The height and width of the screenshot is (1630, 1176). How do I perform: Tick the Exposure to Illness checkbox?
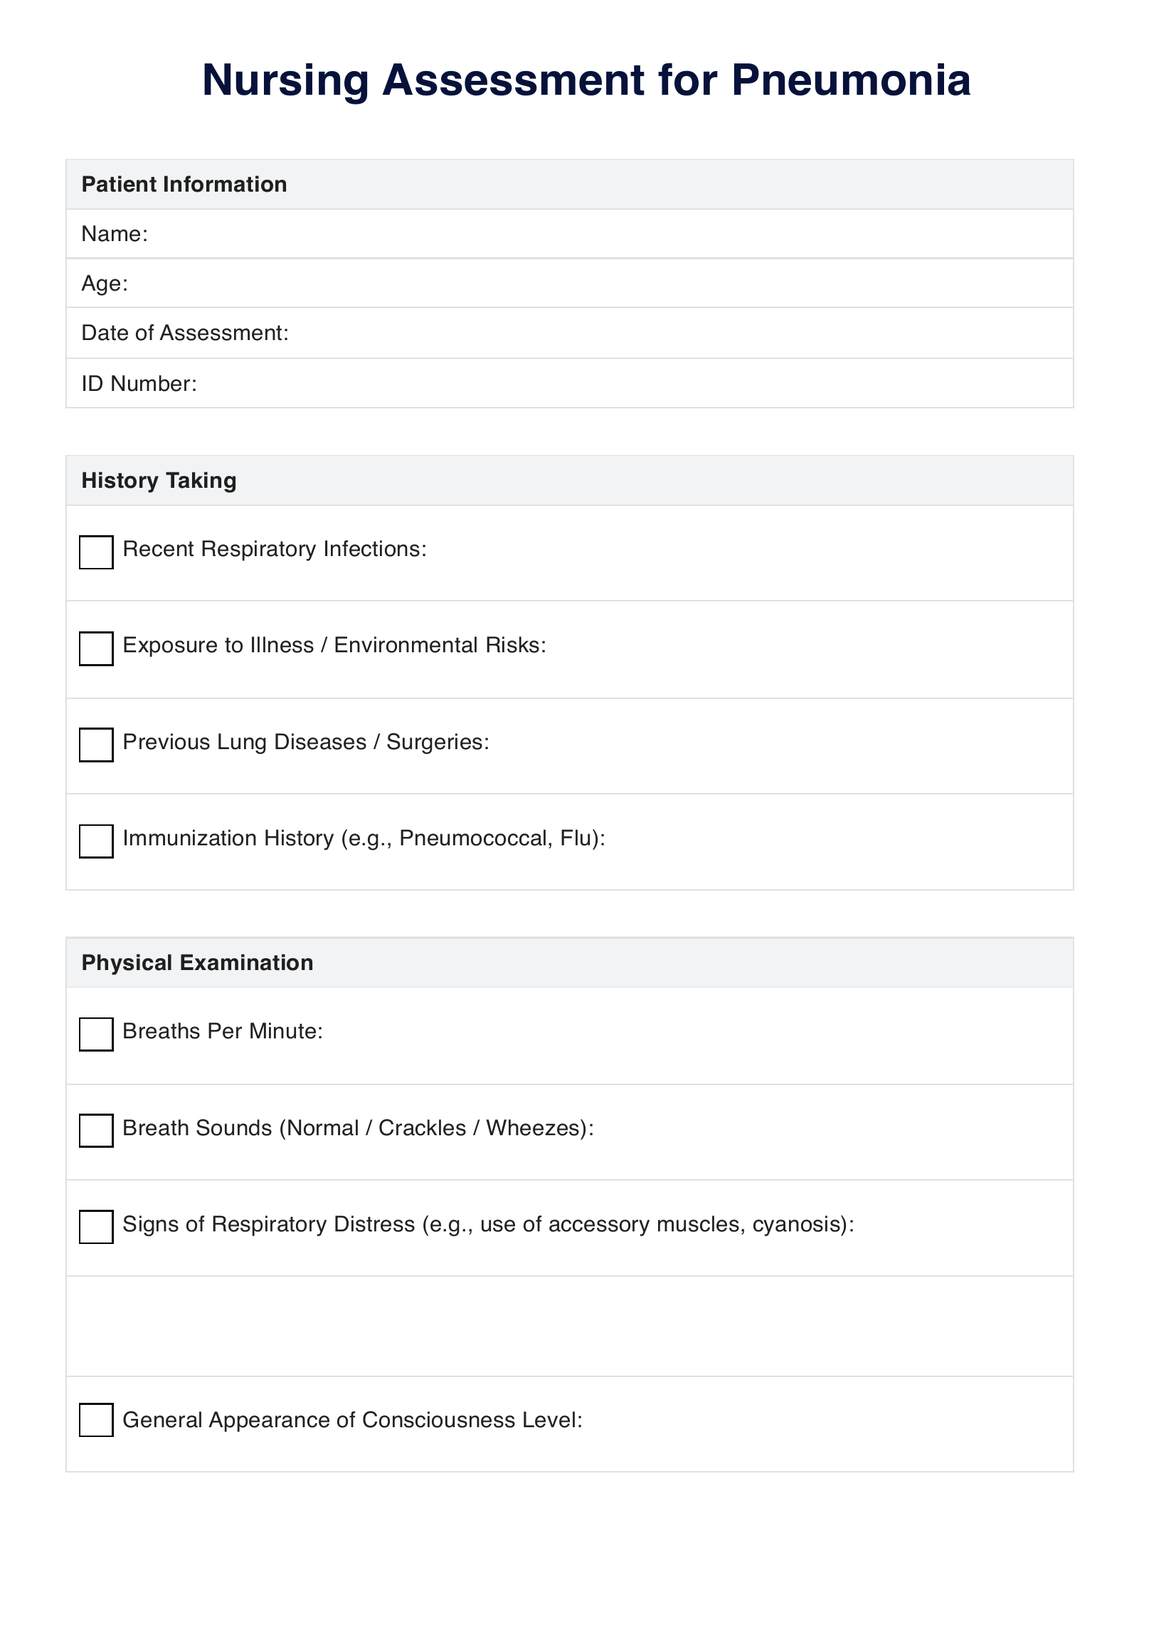click(x=96, y=648)
